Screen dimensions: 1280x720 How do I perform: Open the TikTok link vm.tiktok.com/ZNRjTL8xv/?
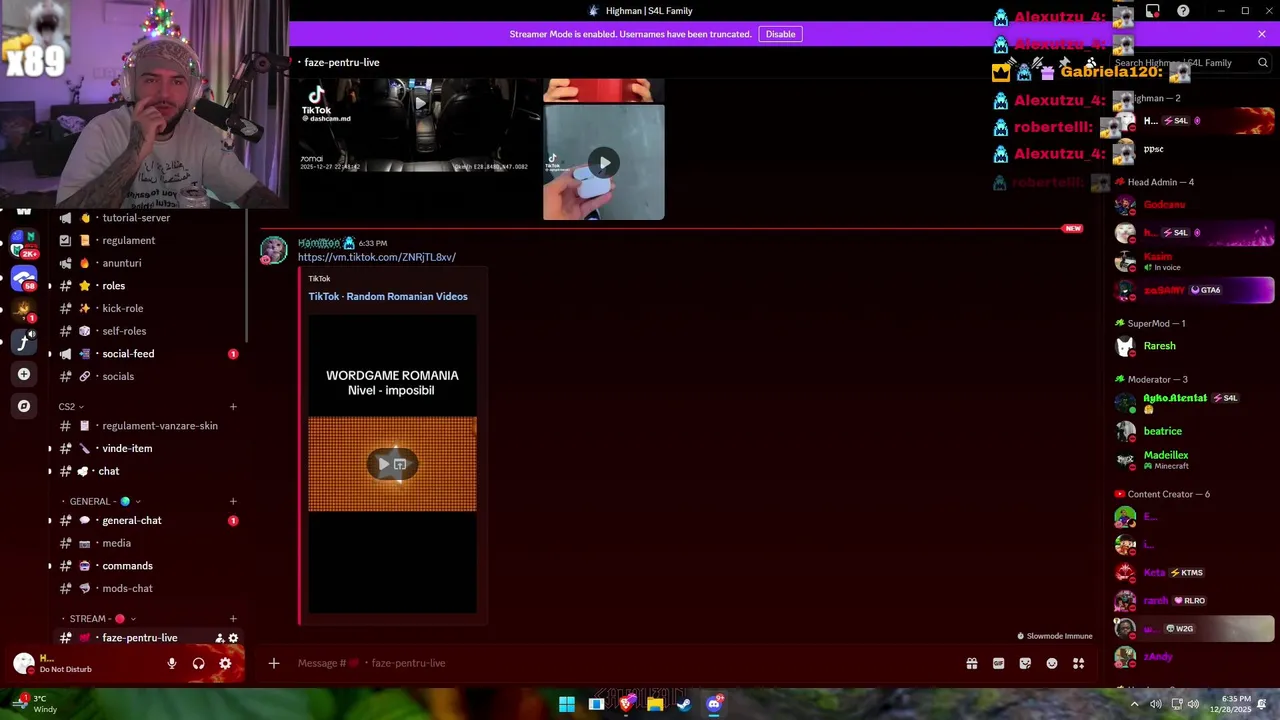377,257
